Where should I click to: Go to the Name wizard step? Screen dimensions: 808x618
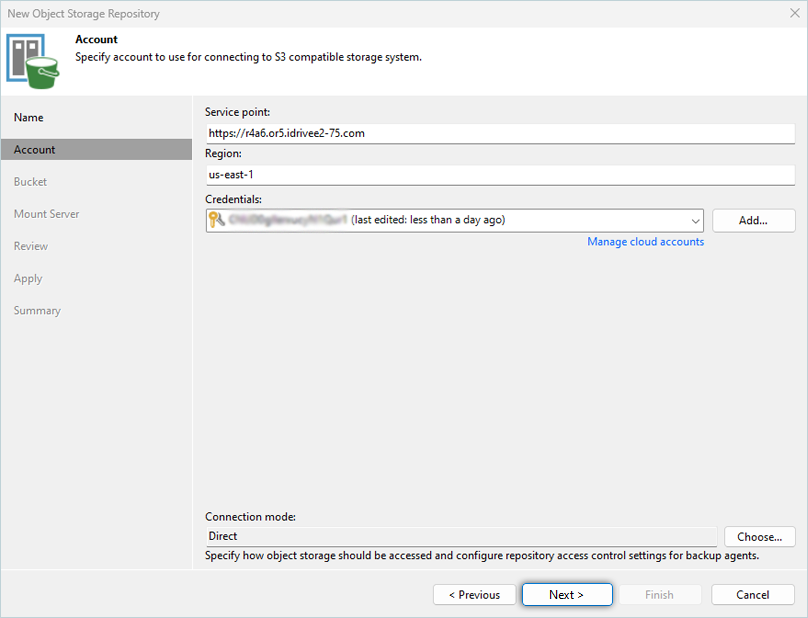(x=29, y=117)
